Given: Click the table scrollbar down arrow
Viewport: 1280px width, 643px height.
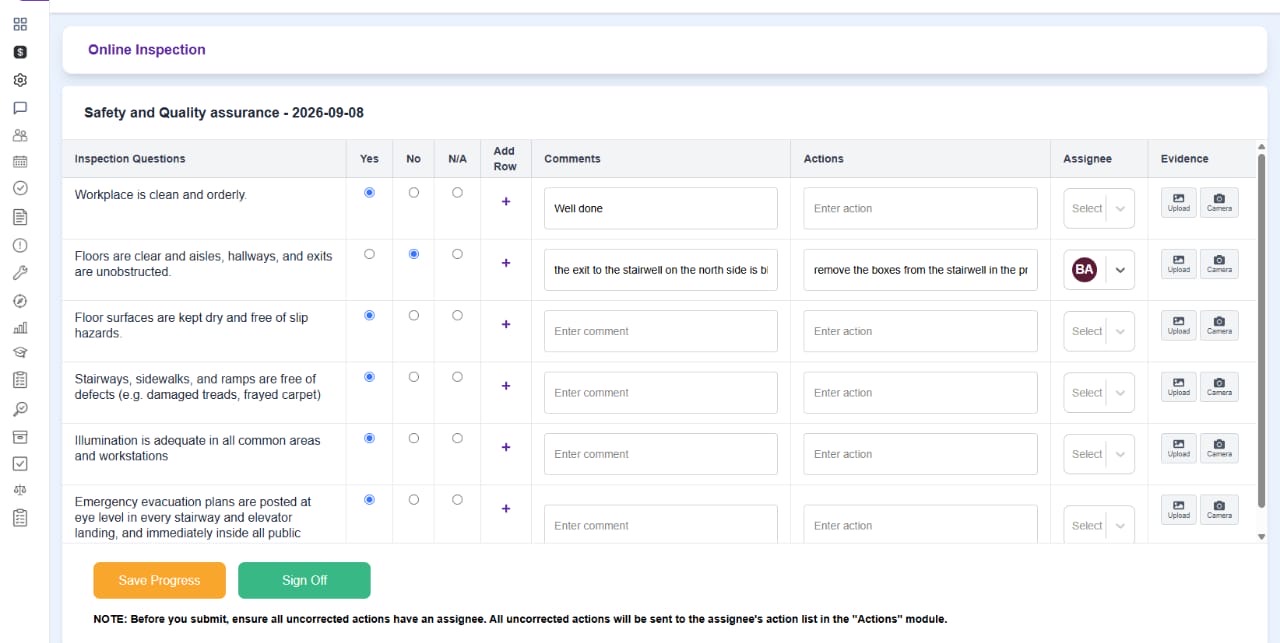Looking at the screenshot, I should pyautogui.click(x=1261, y=537).
